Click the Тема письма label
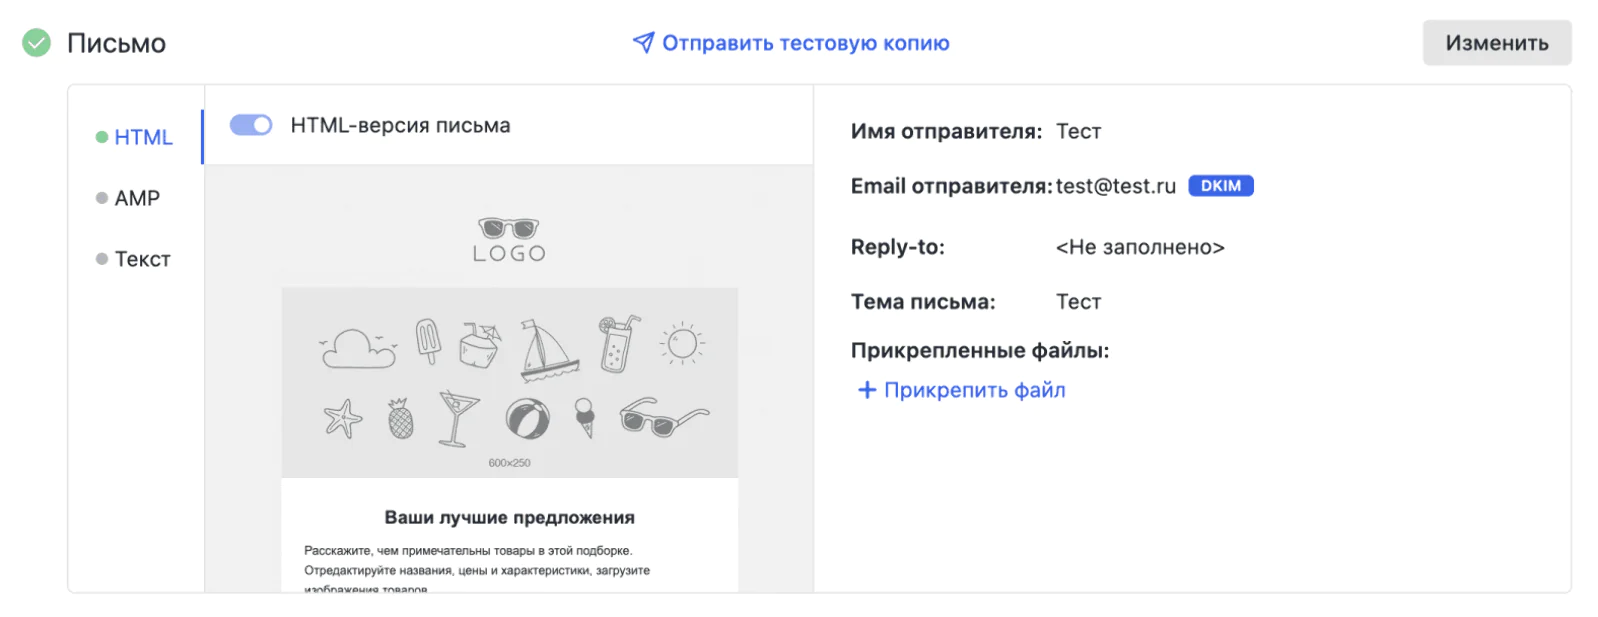 (x=923, y=302)
